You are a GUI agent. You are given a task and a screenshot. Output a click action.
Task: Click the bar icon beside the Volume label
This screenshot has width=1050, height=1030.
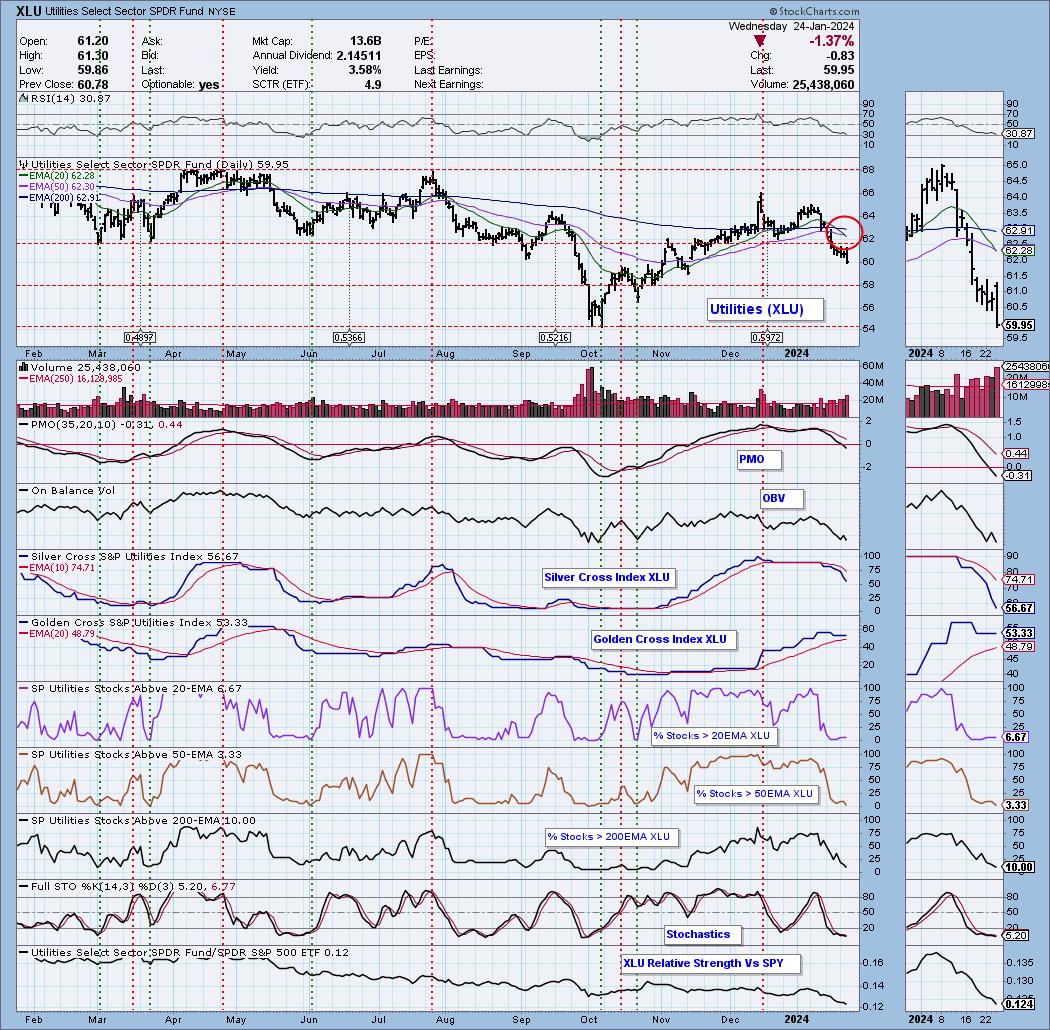pyautogui.click(x=23, y=367)
